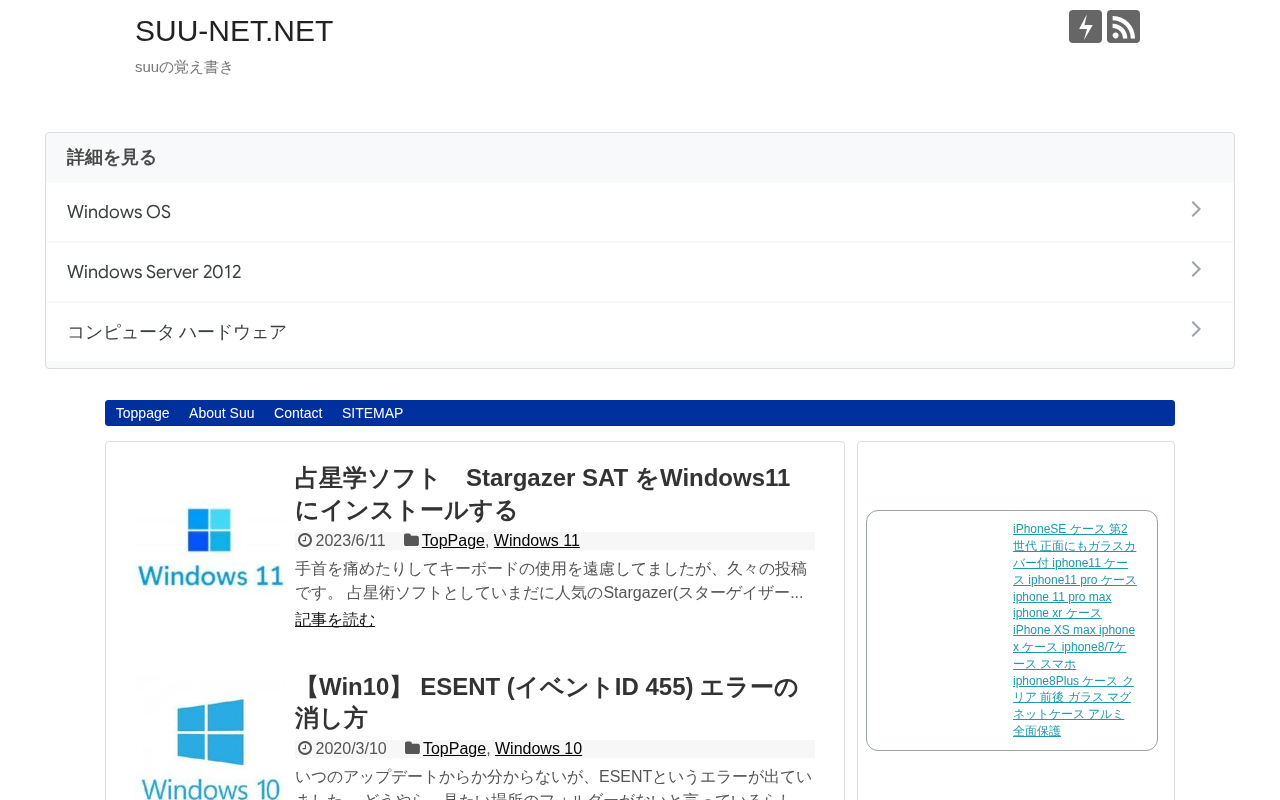Open the About Suu menu item

click(222, 413)
